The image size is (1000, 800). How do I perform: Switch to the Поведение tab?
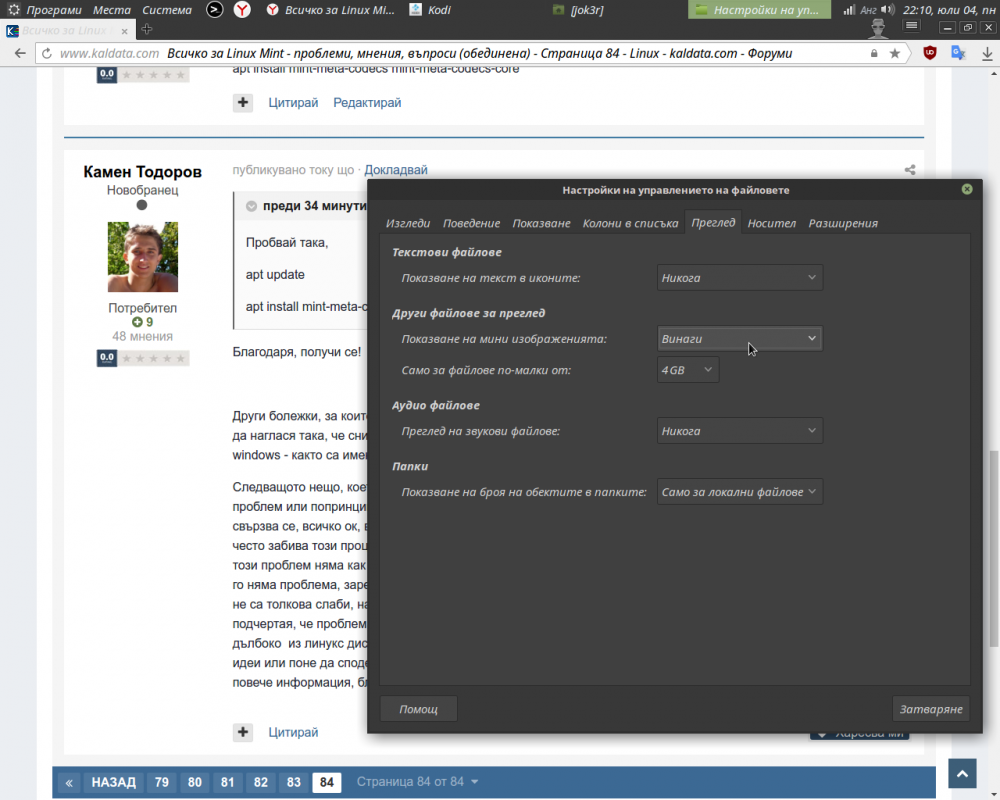point(471,223)
